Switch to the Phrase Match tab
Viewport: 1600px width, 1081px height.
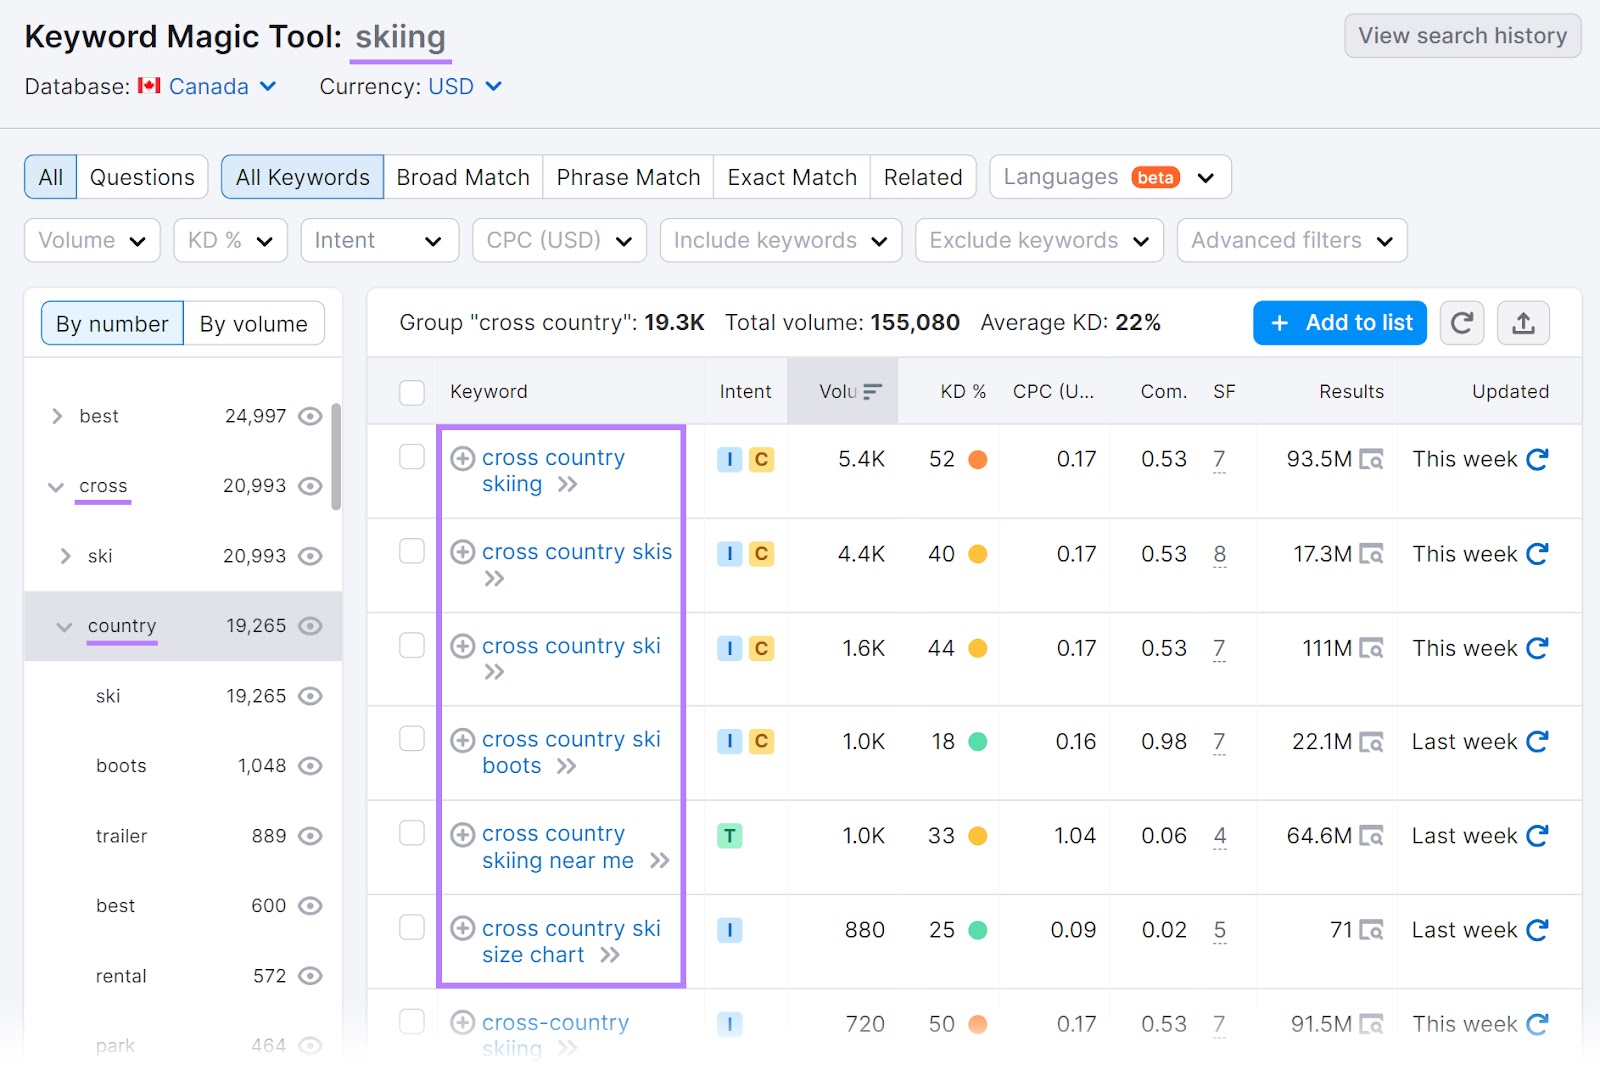coord(627,176)
